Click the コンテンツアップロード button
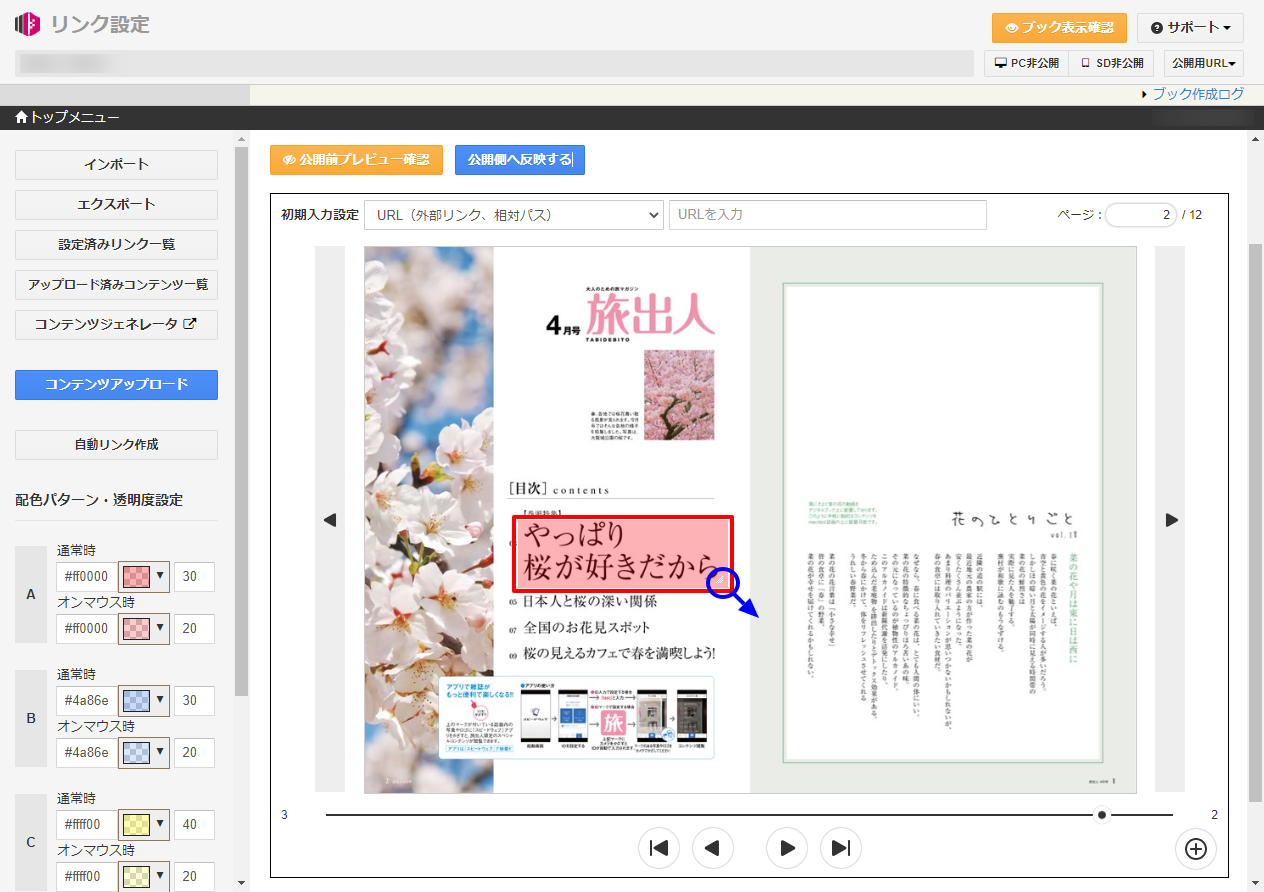This screenshot has height=892, width=1264. coord(116,384)
